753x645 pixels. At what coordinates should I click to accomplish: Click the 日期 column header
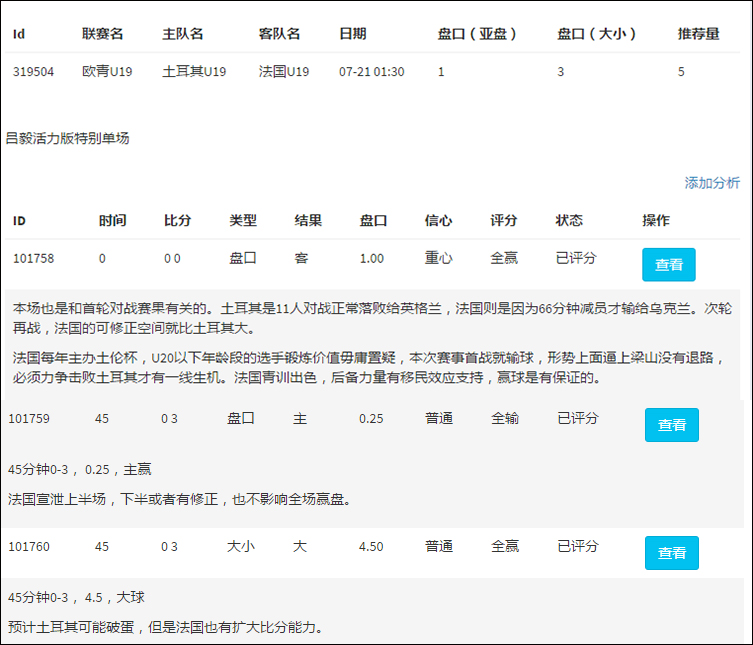click(352, 34)
